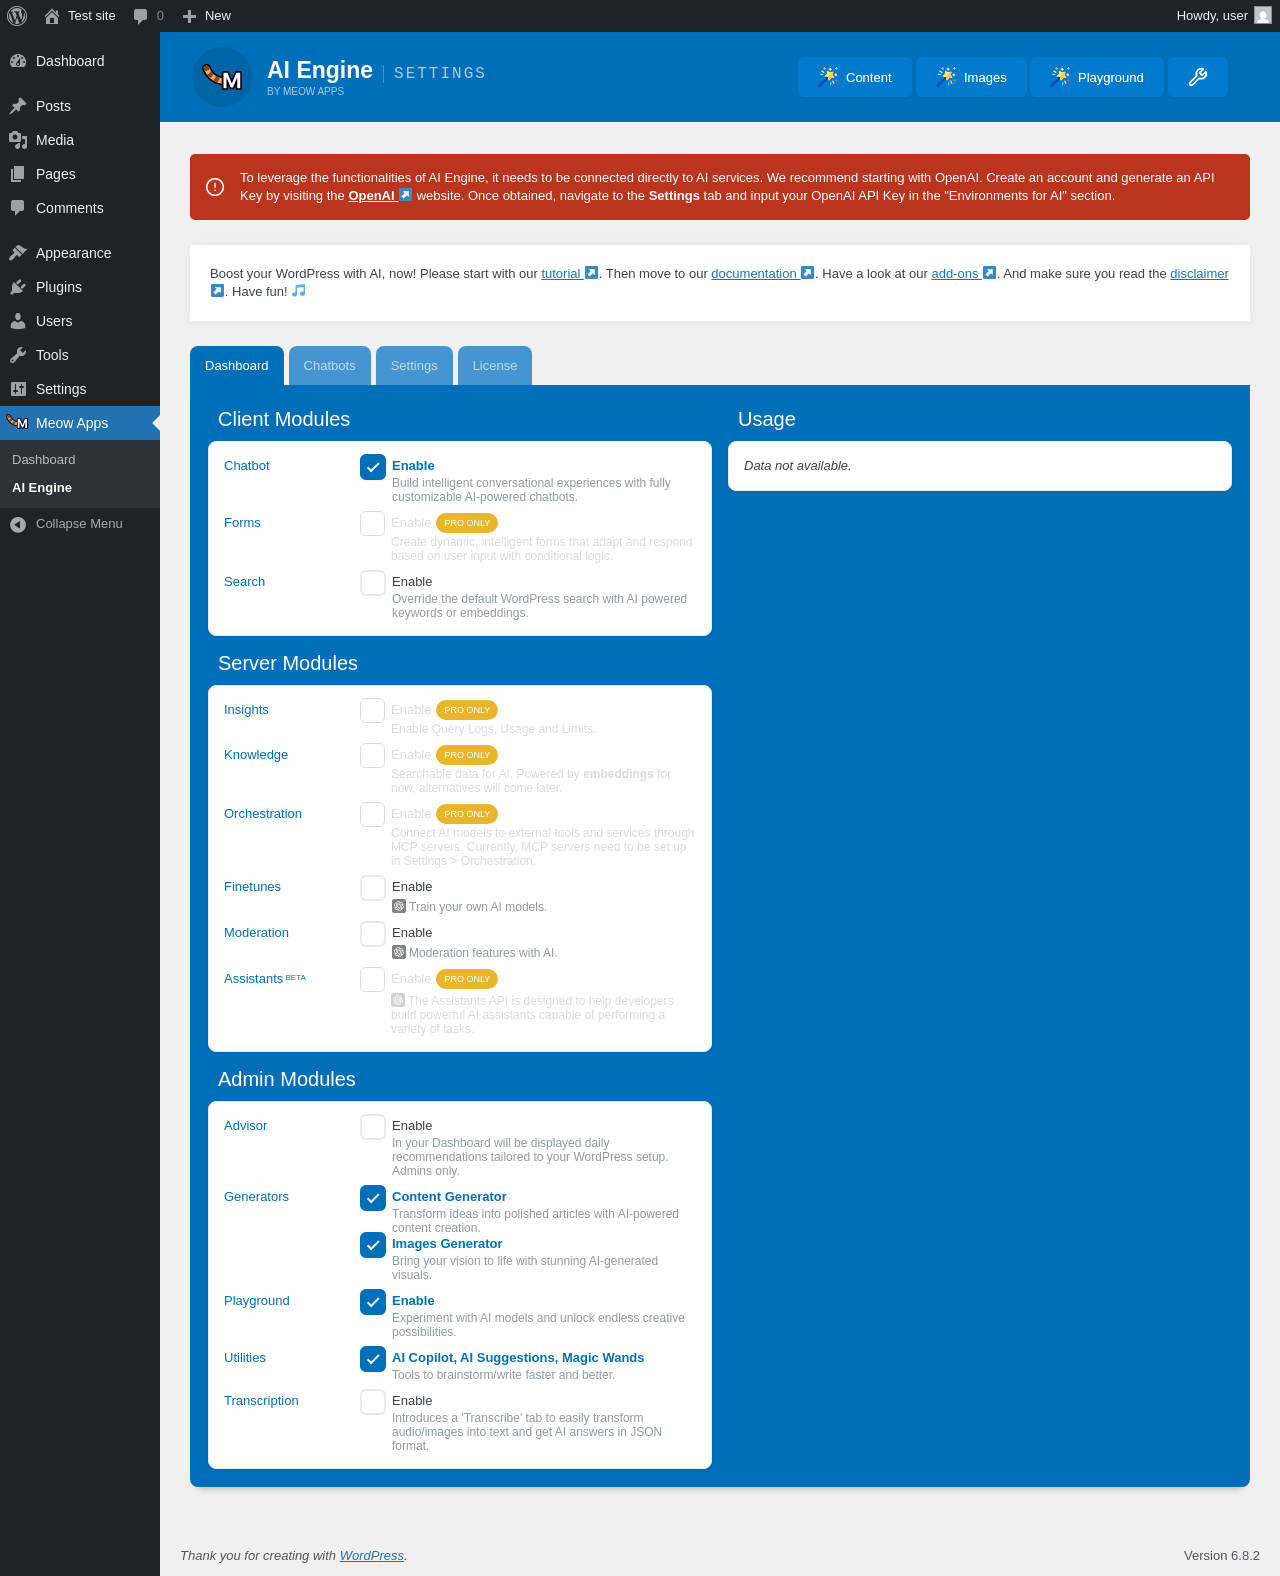Click the external link icon after OpenAI

point(405,195)
